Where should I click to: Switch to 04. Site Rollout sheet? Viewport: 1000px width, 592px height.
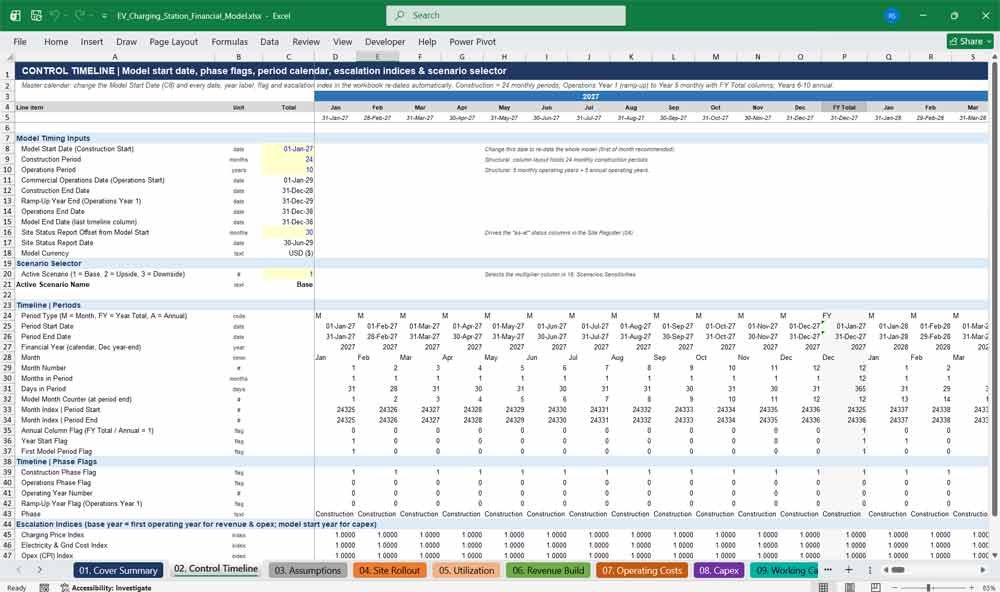[389, 570]
